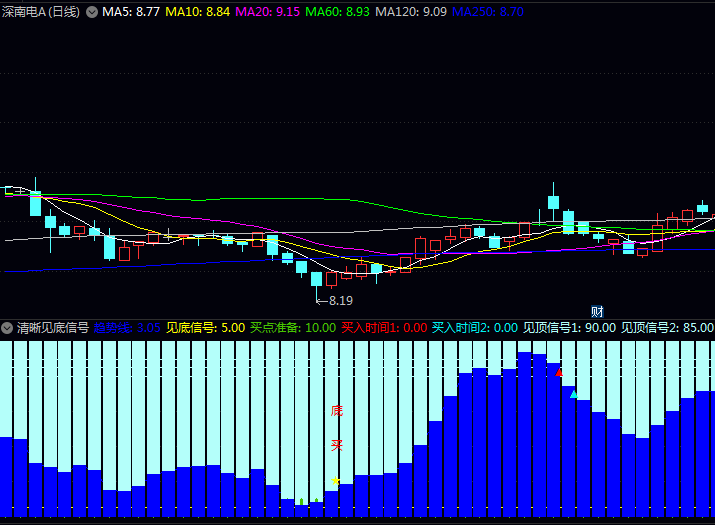This screenshot has width=715, height=525.
Task: Click the yellow star buy marker
Action: (336, 481)
